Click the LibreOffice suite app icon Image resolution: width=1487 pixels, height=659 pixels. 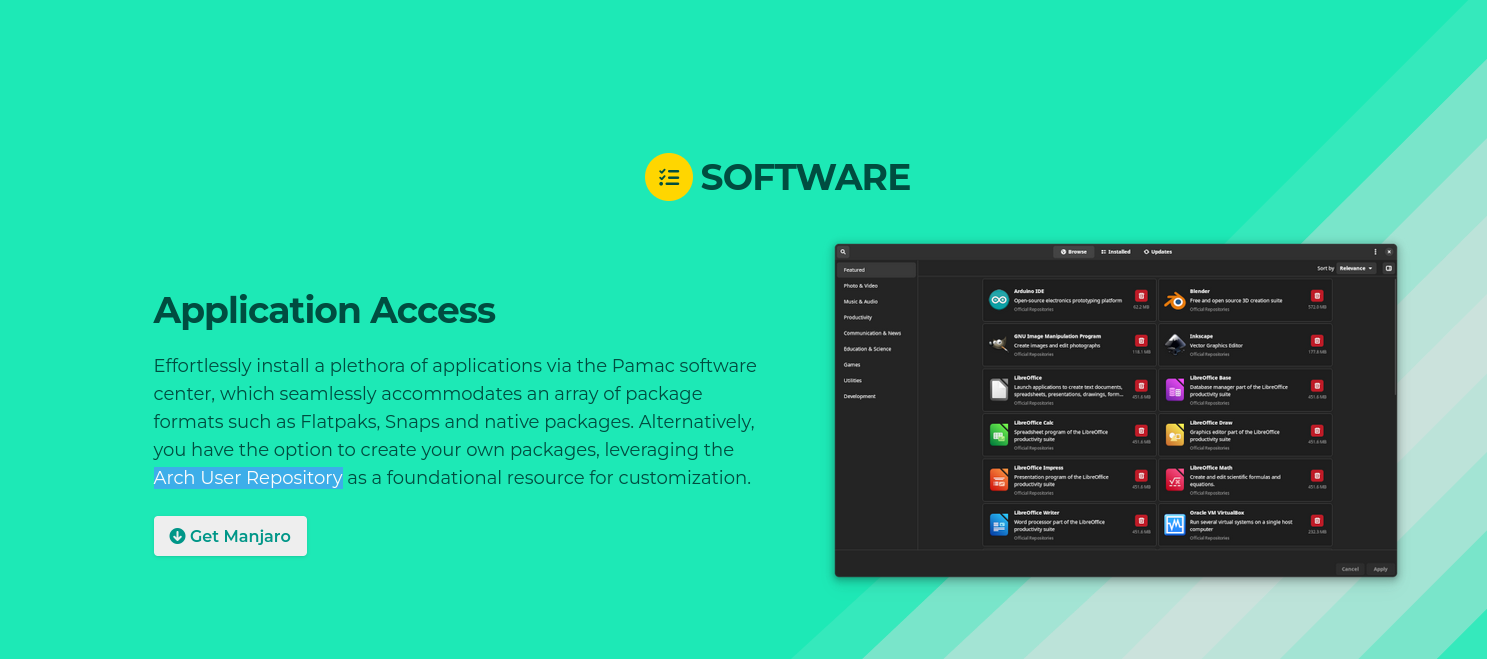pos(999,389)
